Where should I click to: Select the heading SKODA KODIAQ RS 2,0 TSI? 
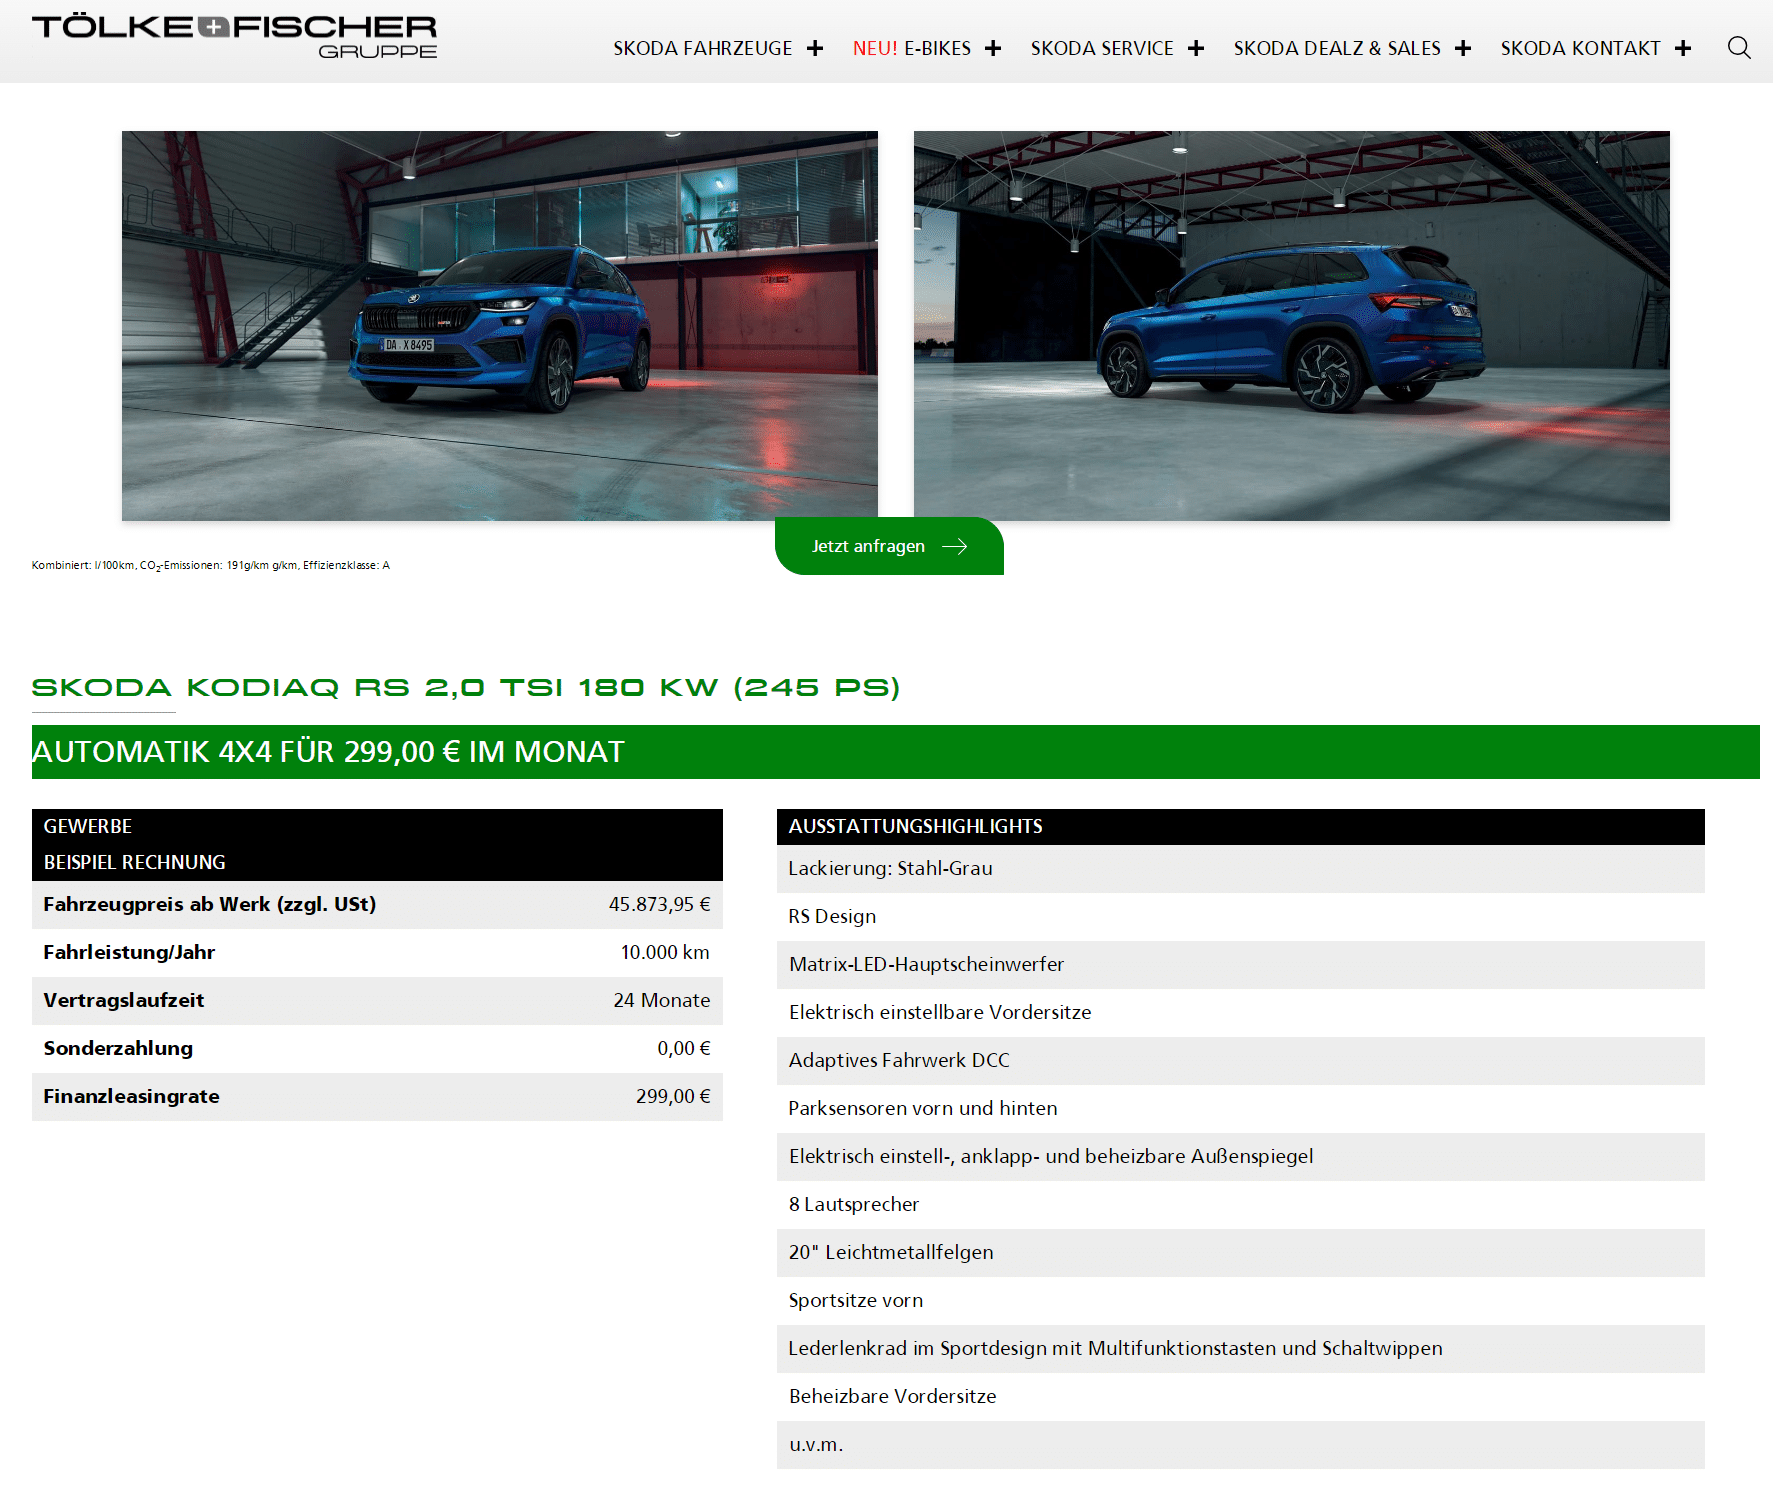(466, 688)
